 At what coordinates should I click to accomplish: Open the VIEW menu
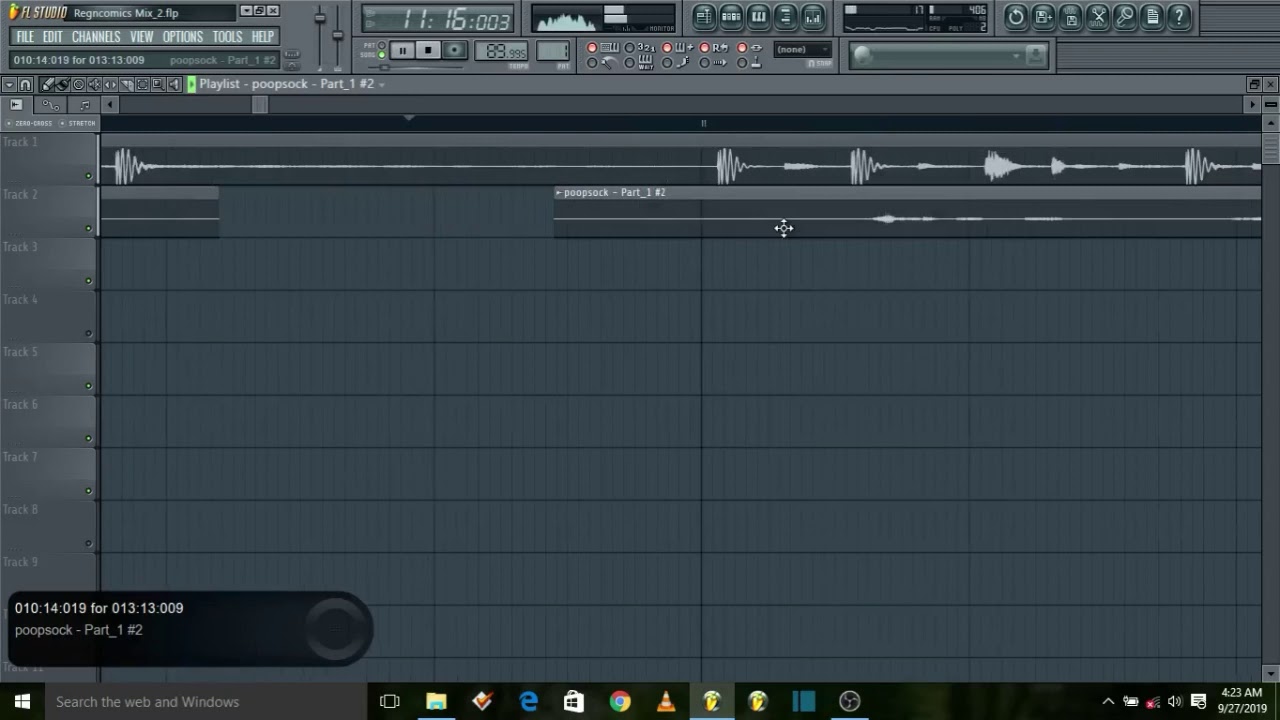tap(141, 36)
